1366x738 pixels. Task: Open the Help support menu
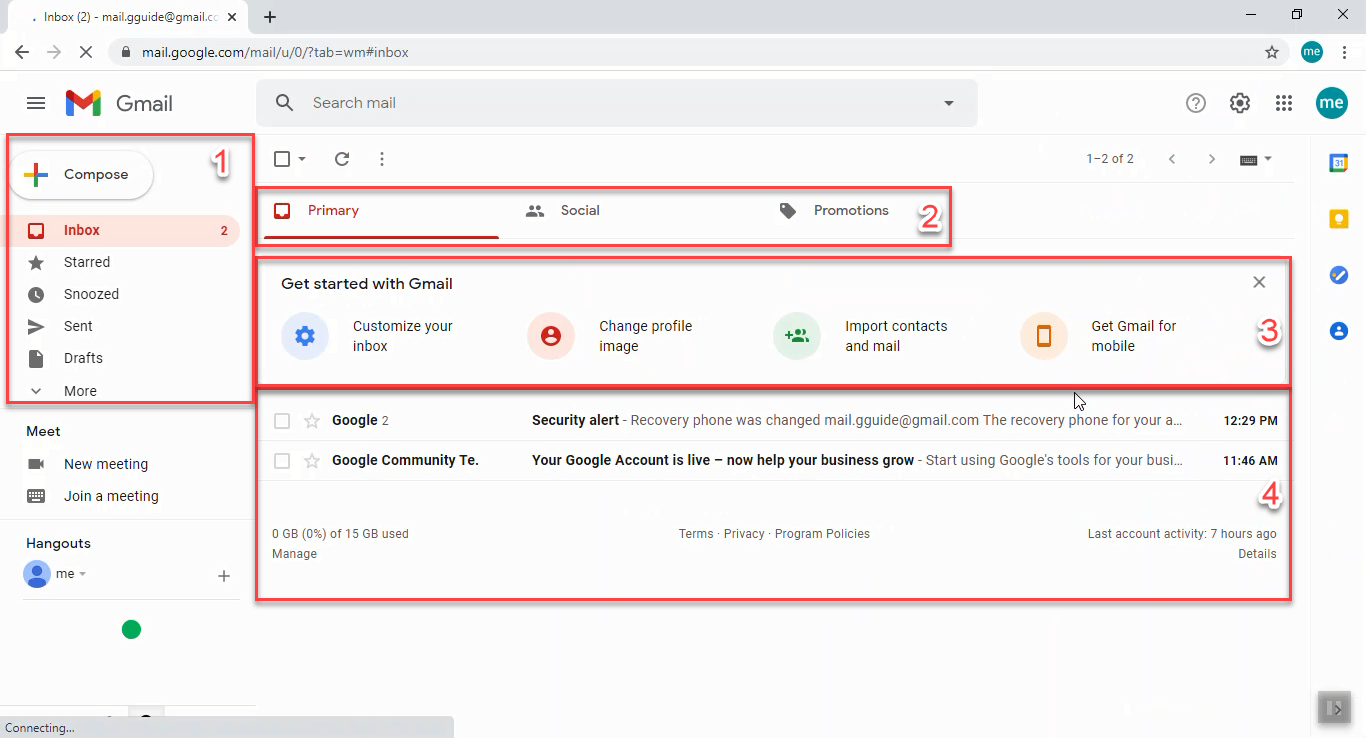[1195, 103]
